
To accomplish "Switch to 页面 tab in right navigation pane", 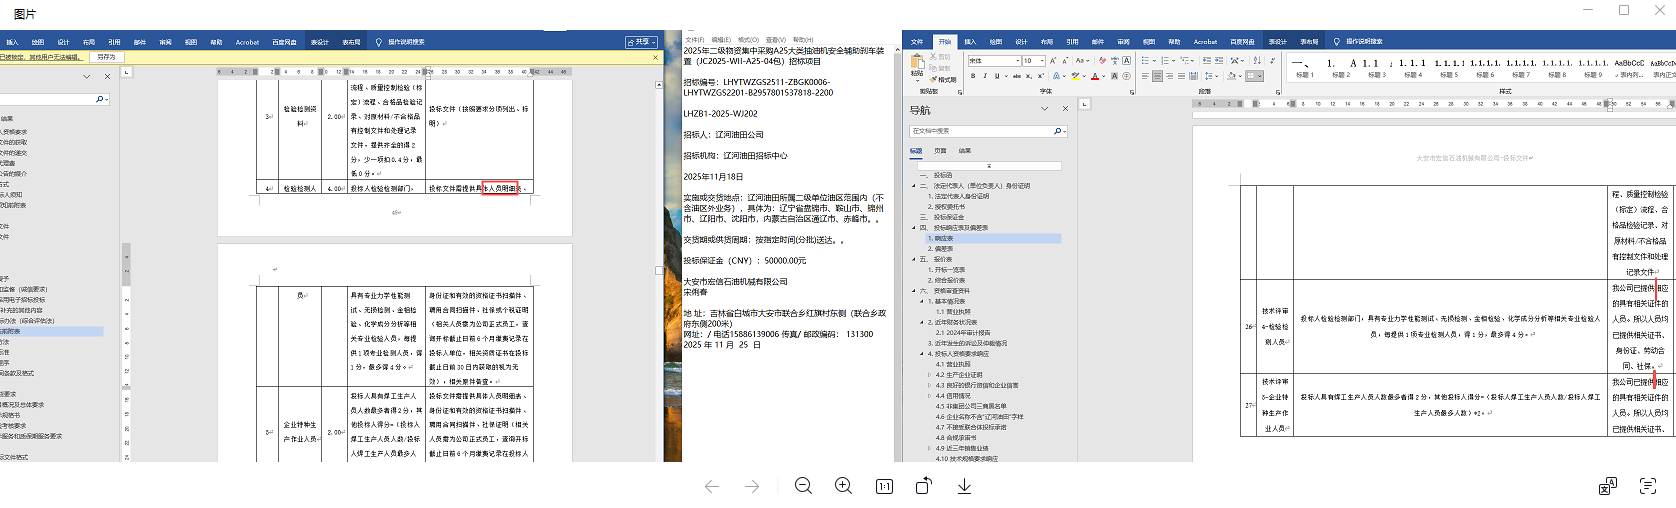I will point(940,151).
